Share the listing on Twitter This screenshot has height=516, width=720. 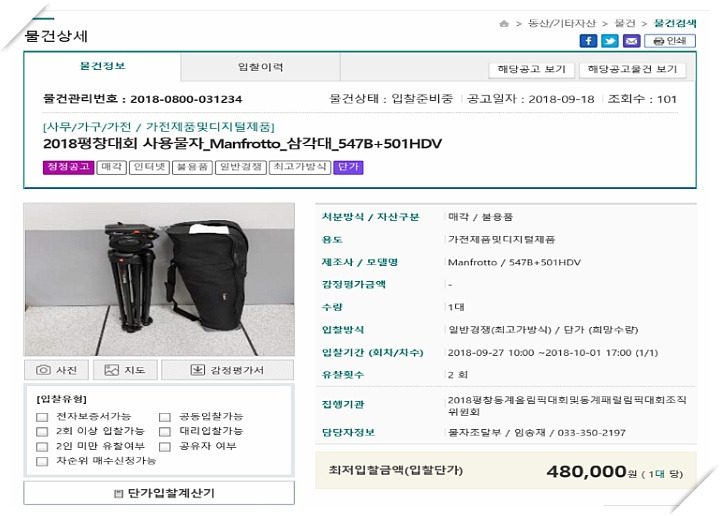pyautogui.click(x=610, y=41)
